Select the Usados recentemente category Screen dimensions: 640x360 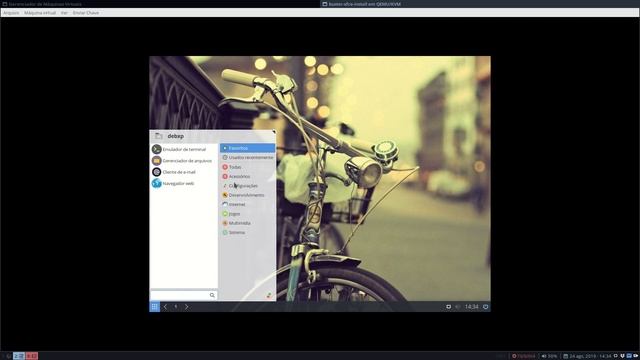[247, 158]
